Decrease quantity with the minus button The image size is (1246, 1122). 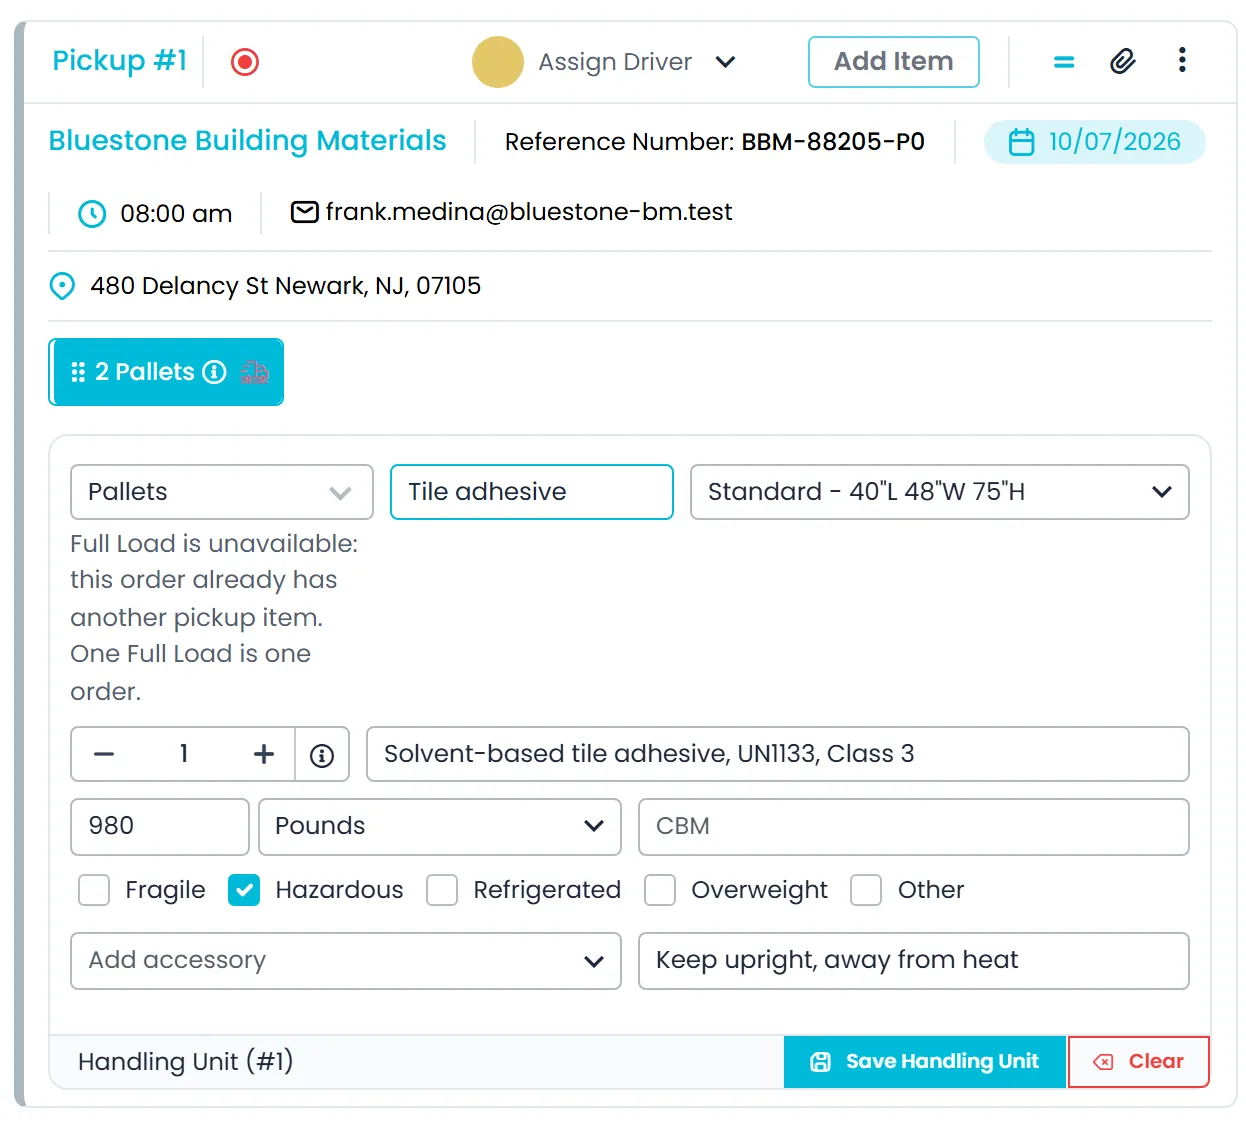pos(104,754)
